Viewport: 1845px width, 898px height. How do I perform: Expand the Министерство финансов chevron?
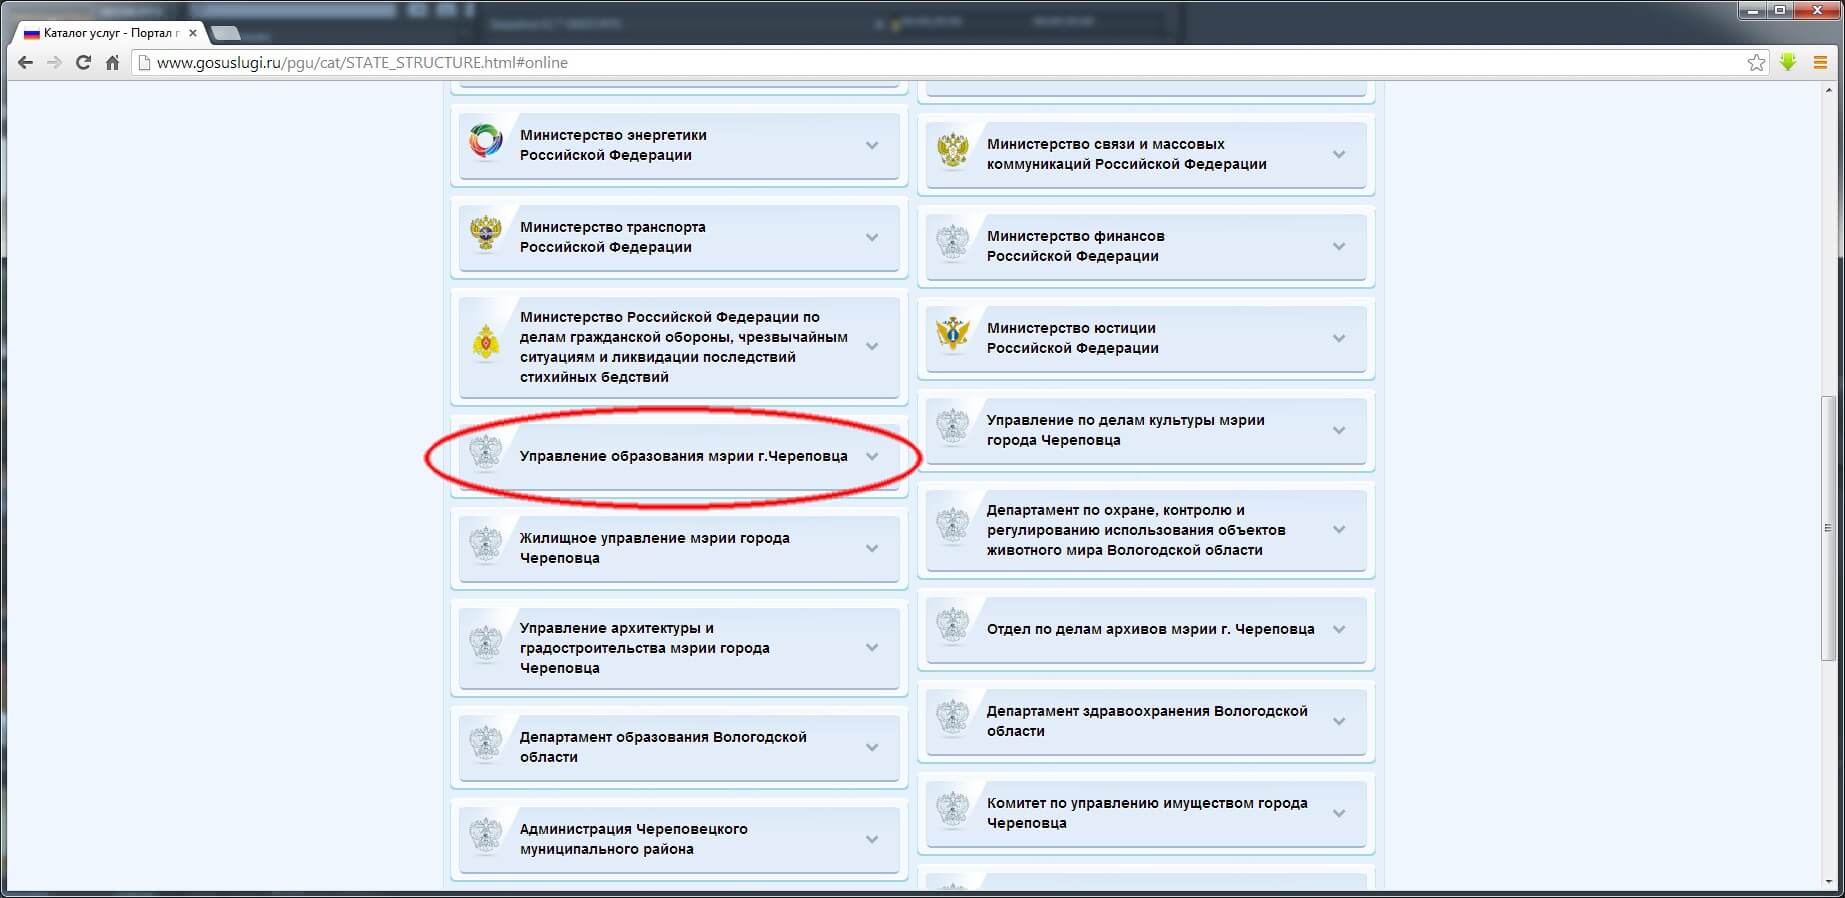pyautogui.click(x=1339, y=246)
